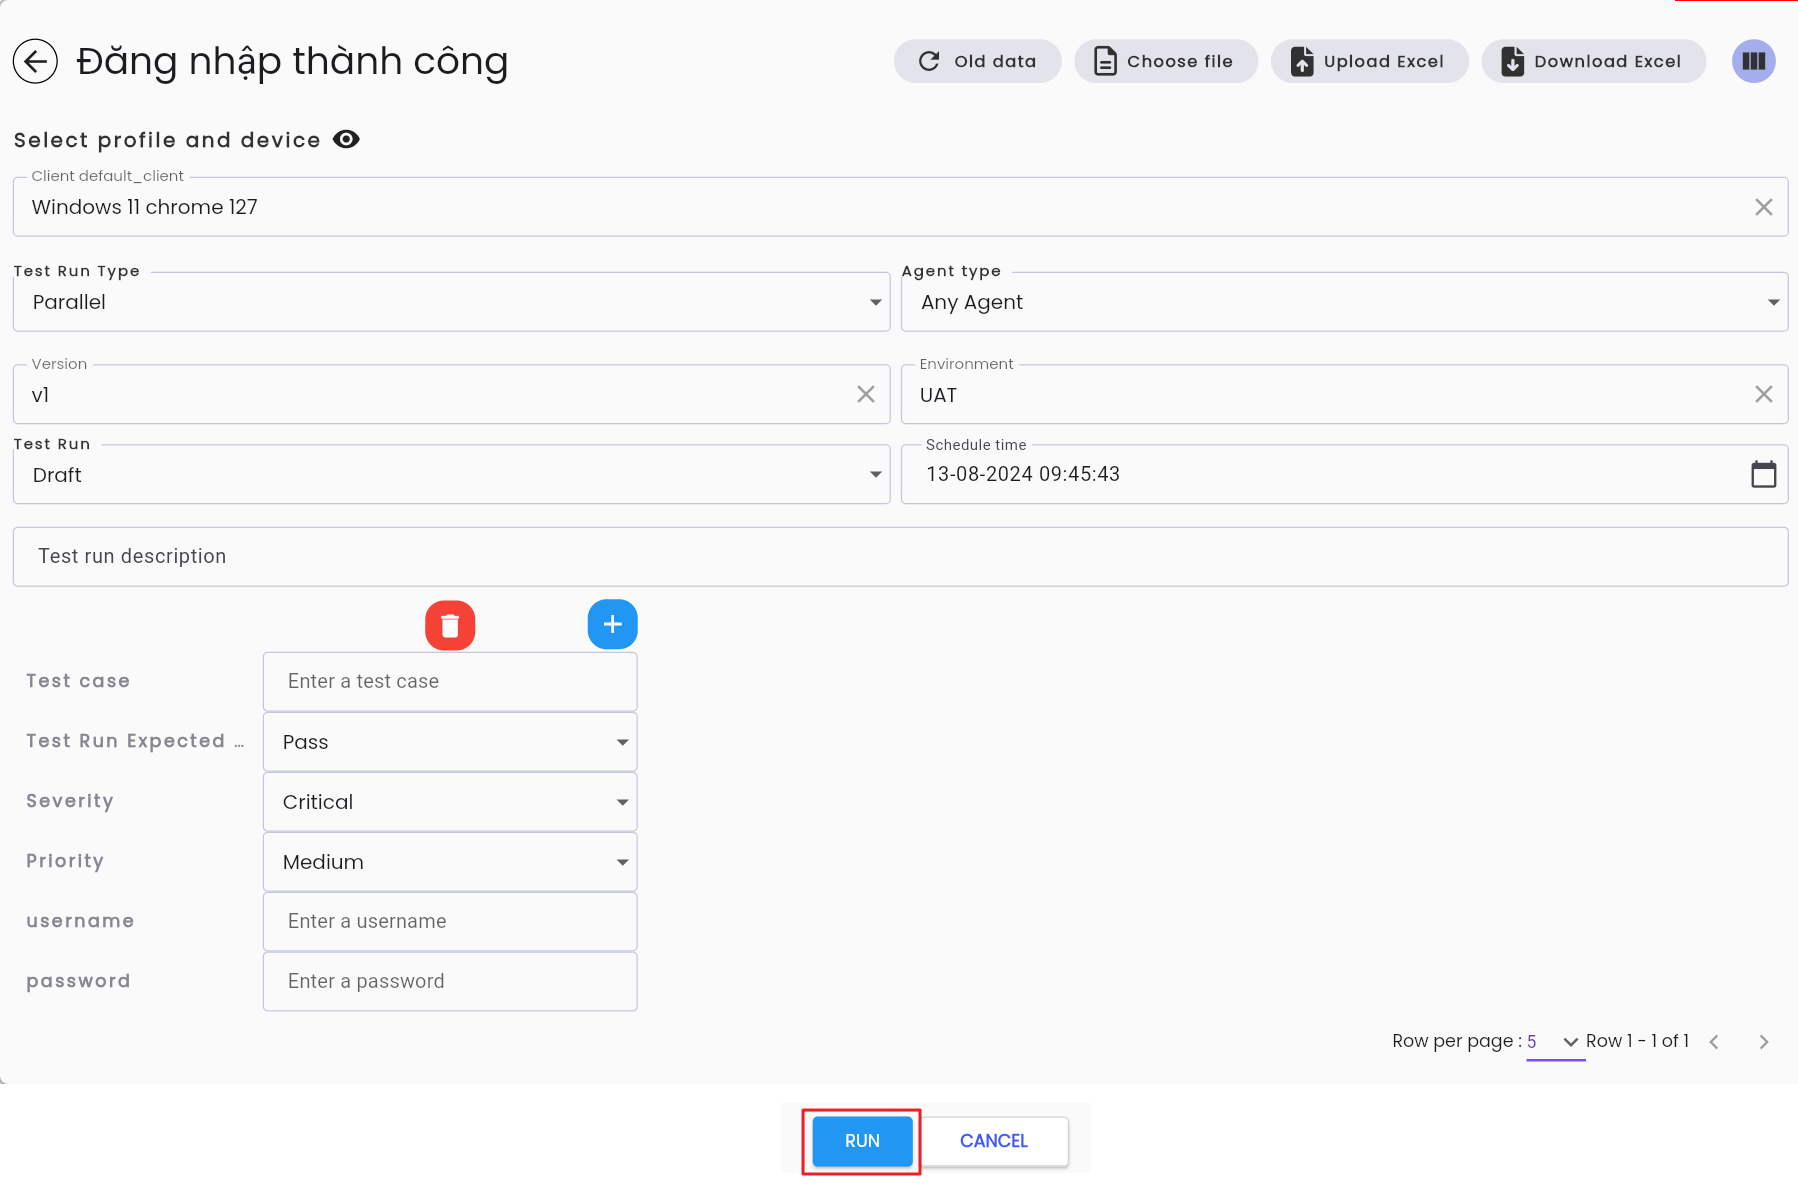The width and height of the screenshot is (1798, 1199).
Task: Open the column layout icon button
Action: coord(1753,61)
